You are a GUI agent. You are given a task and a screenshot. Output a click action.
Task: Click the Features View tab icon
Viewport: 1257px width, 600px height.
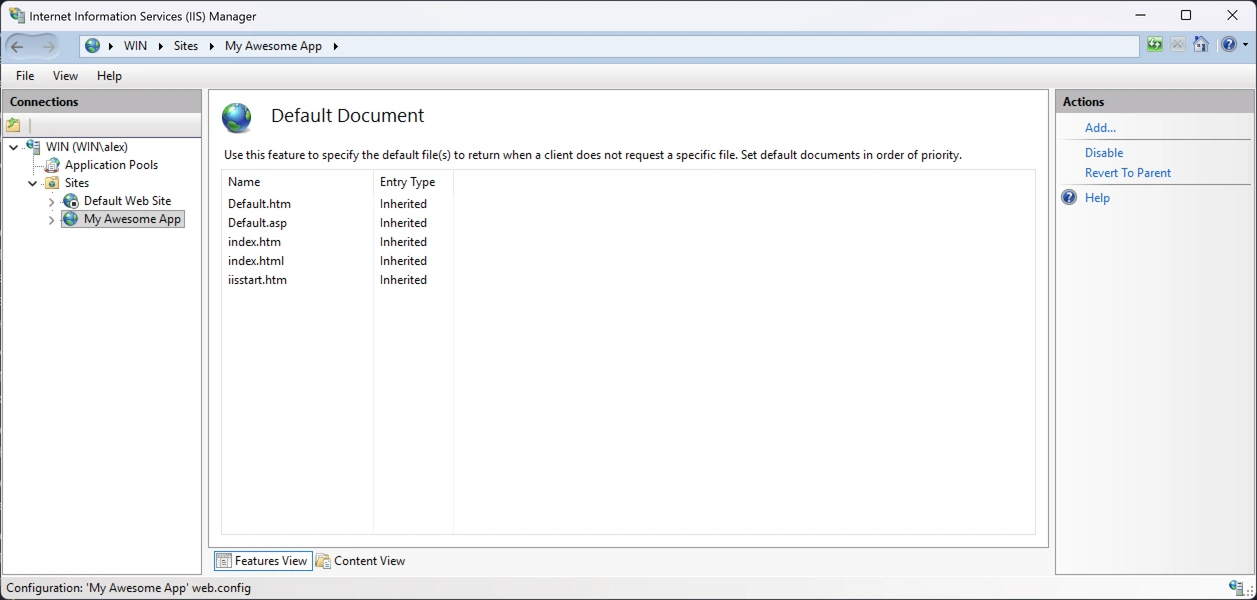[x=224, y=561]
